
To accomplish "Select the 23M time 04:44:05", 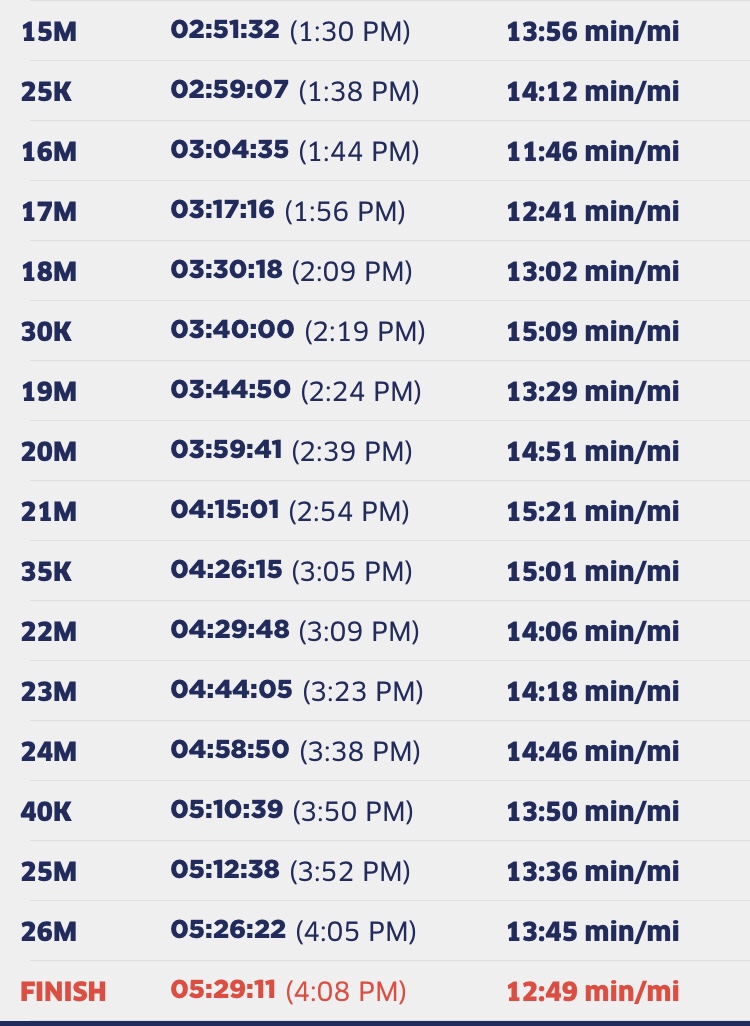I will (231, 690).
